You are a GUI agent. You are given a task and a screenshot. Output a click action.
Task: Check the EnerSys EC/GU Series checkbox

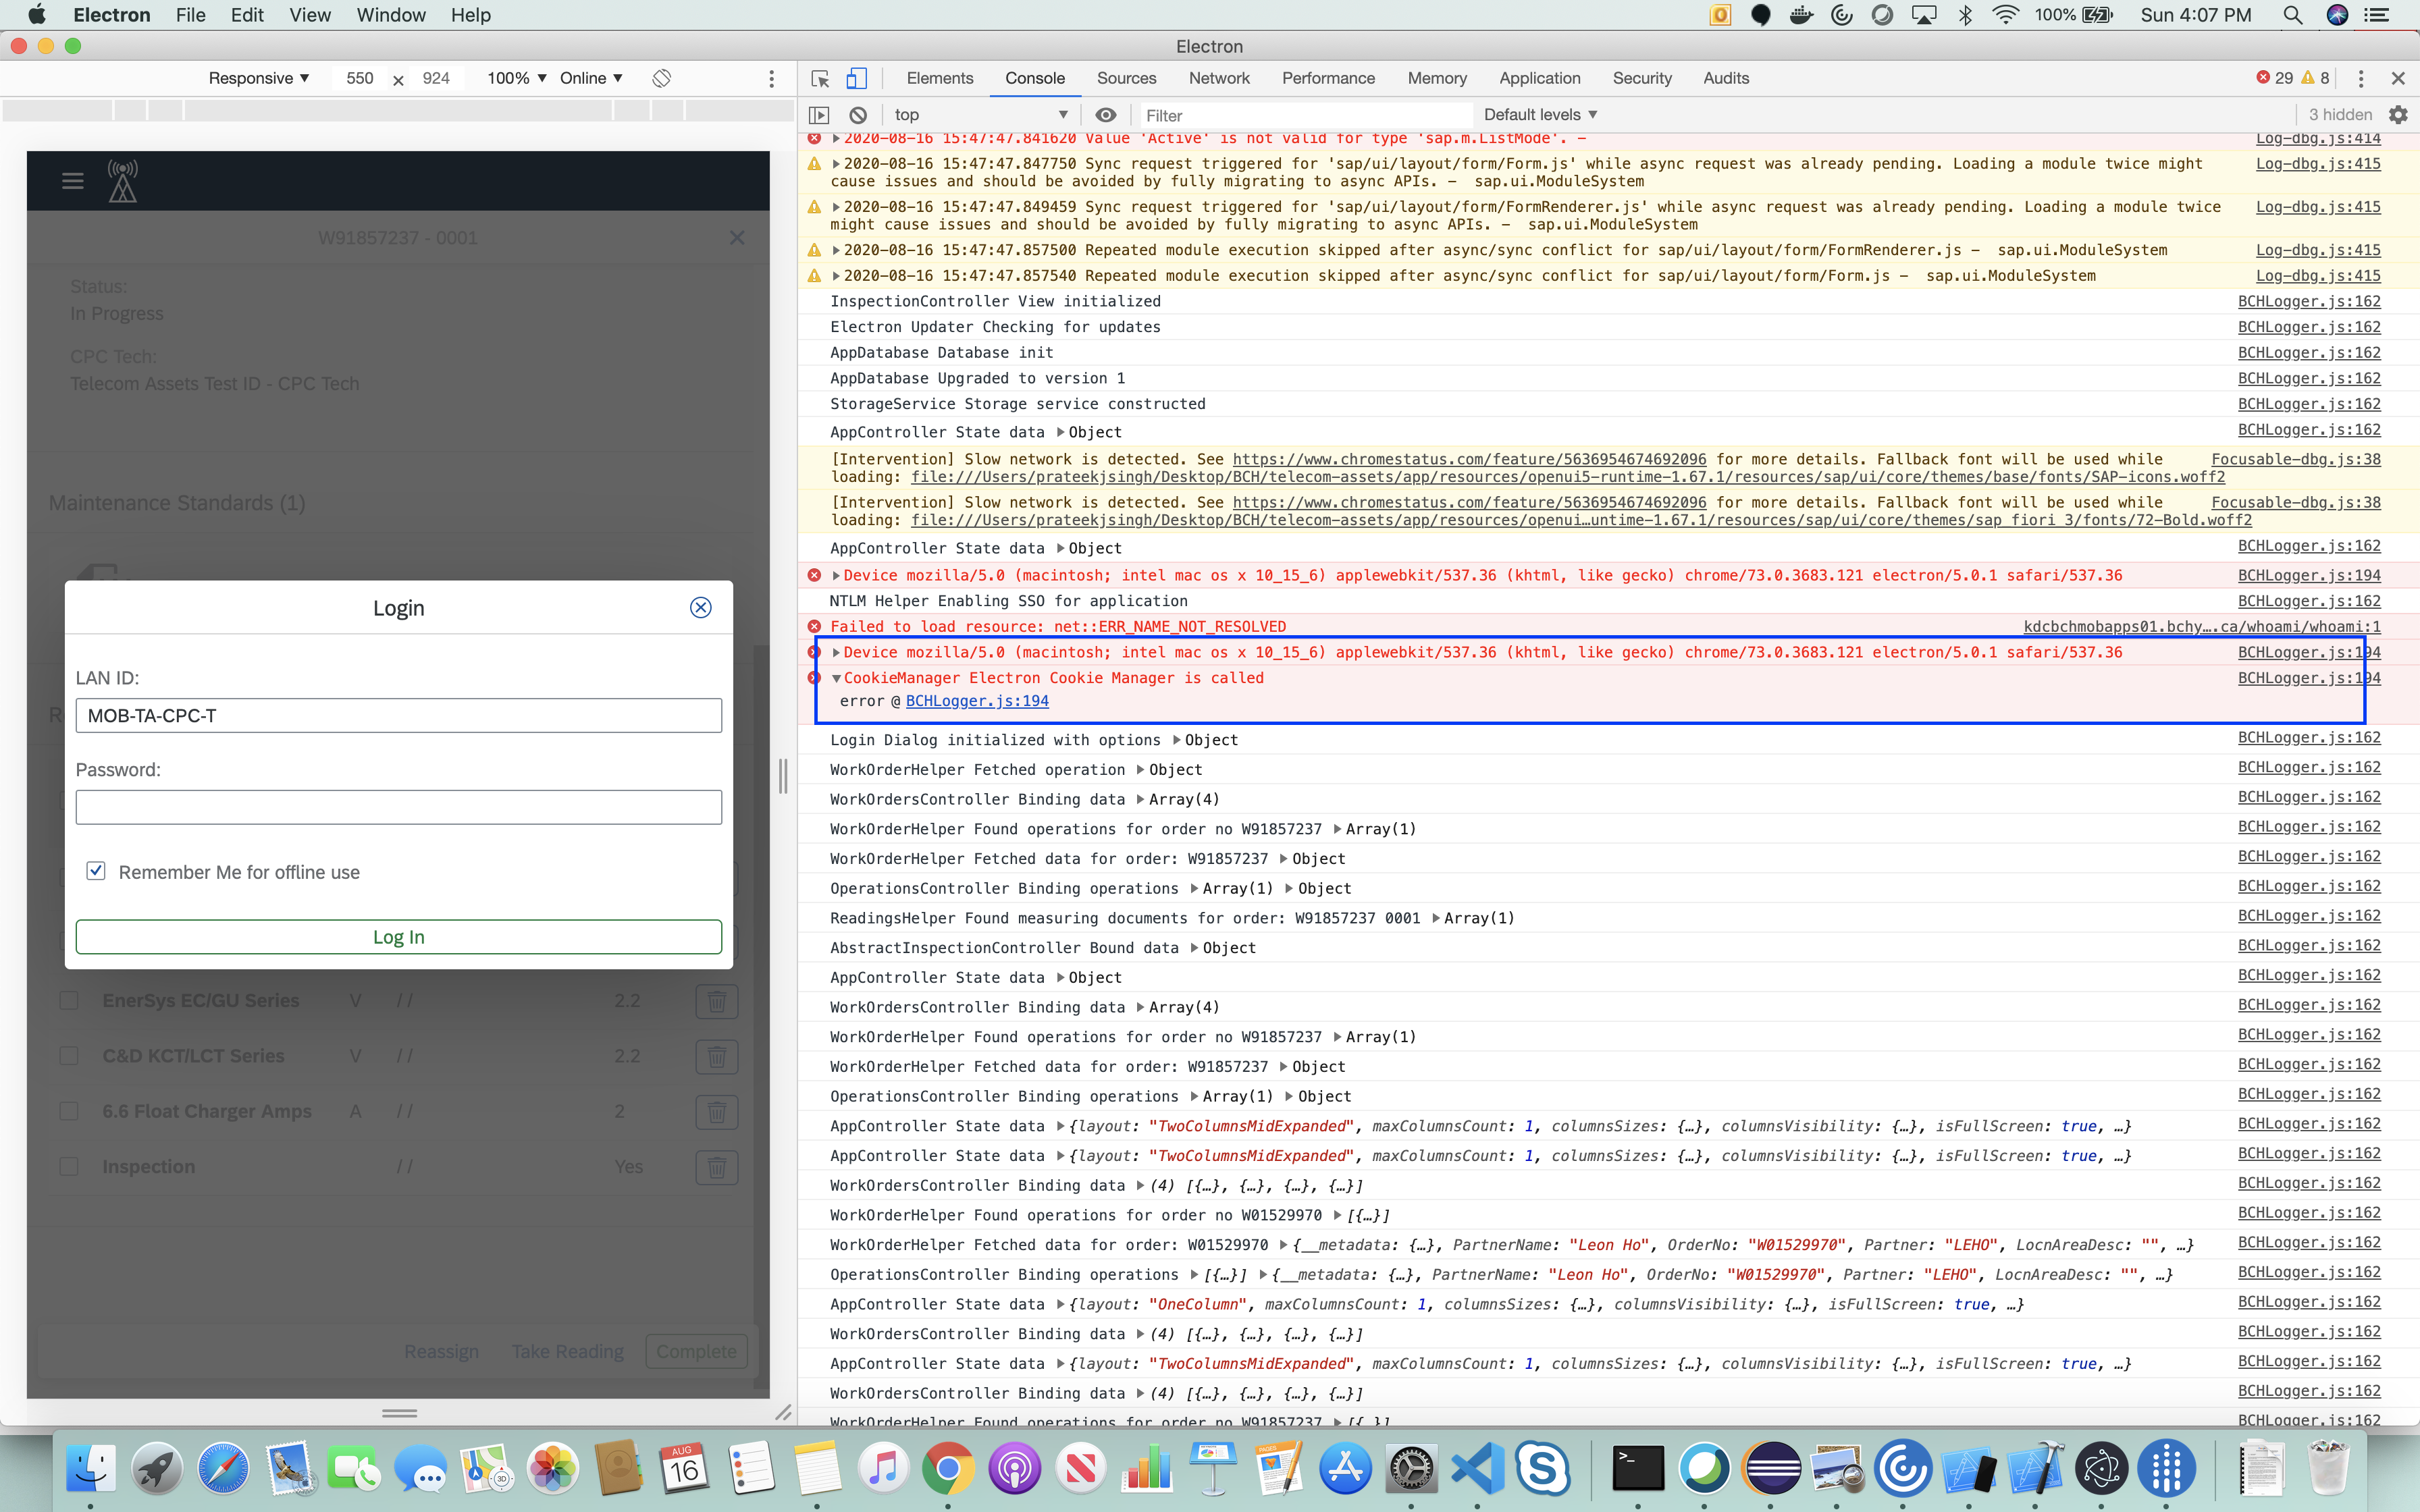(68, 999)
